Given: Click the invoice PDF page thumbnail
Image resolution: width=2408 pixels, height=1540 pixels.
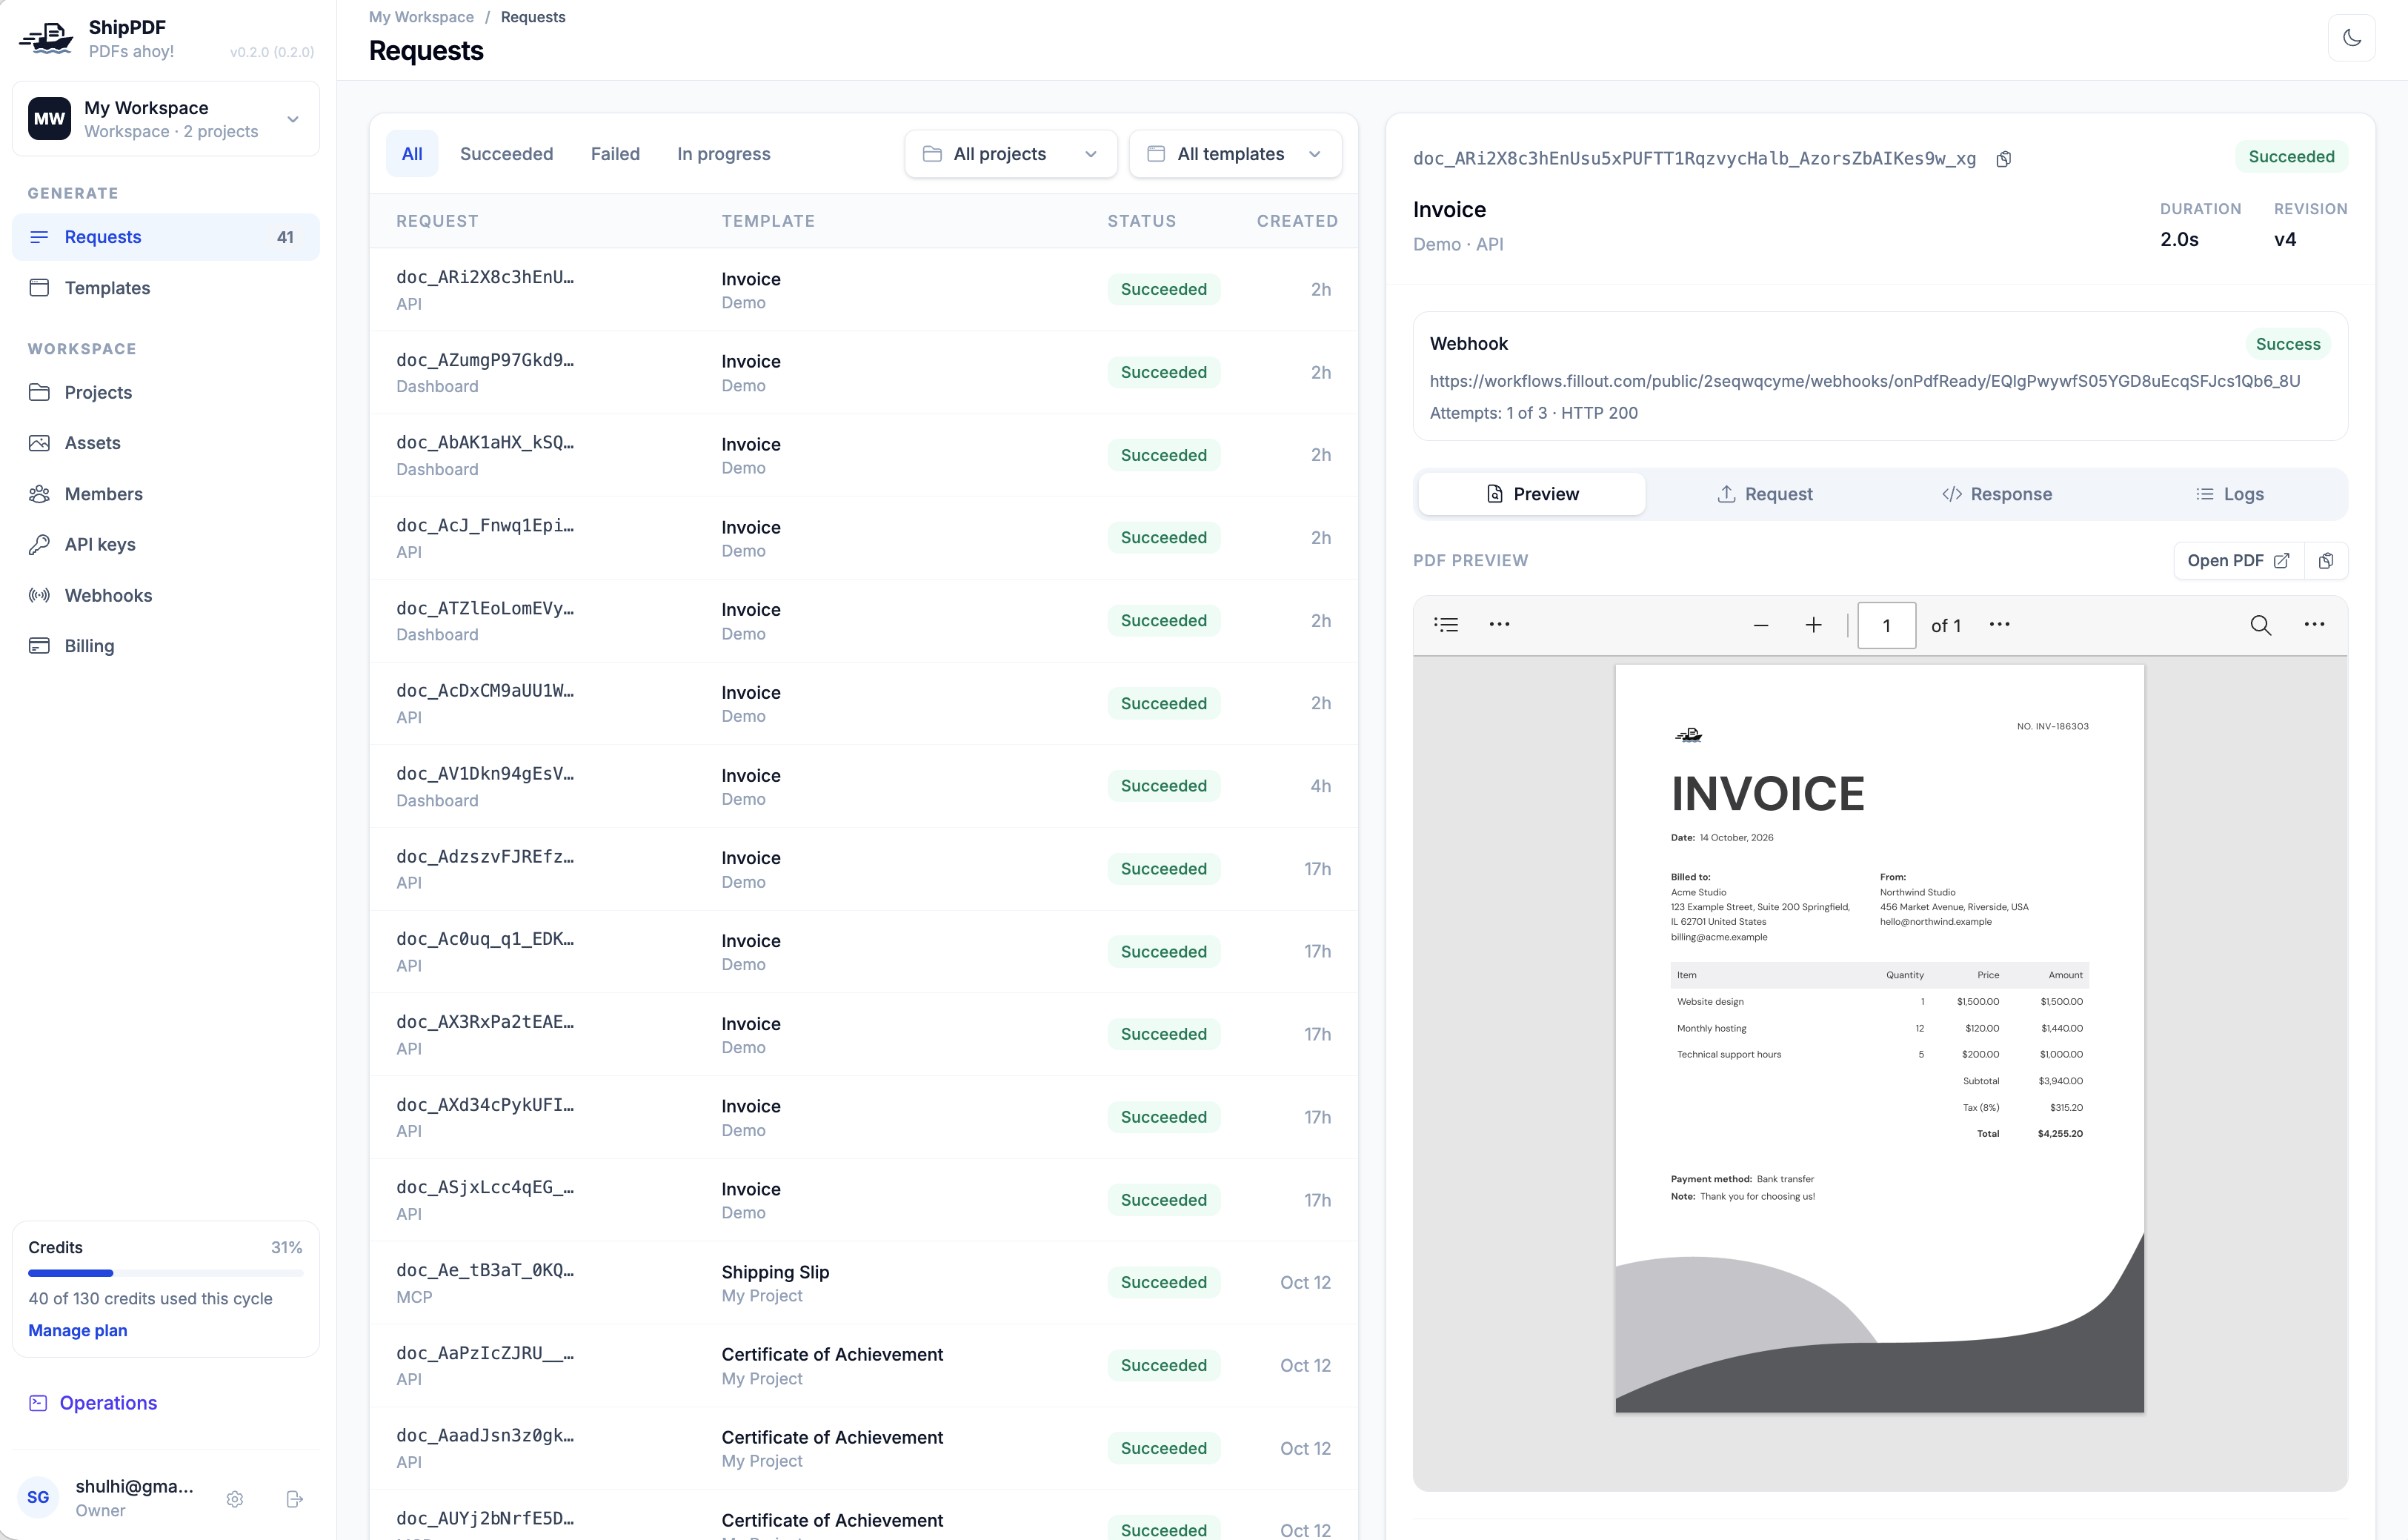Looking at the screenshot, I should pyautogui.click(x=1879, y=1039).
